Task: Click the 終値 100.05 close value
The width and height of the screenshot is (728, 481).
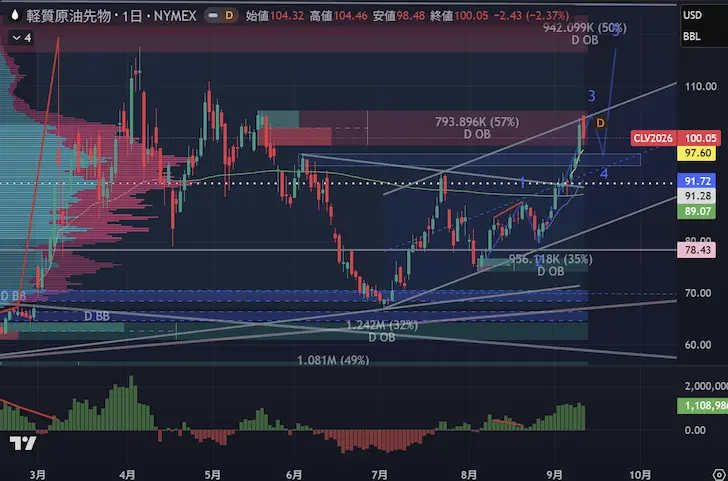Action: [x=458, y=16]
